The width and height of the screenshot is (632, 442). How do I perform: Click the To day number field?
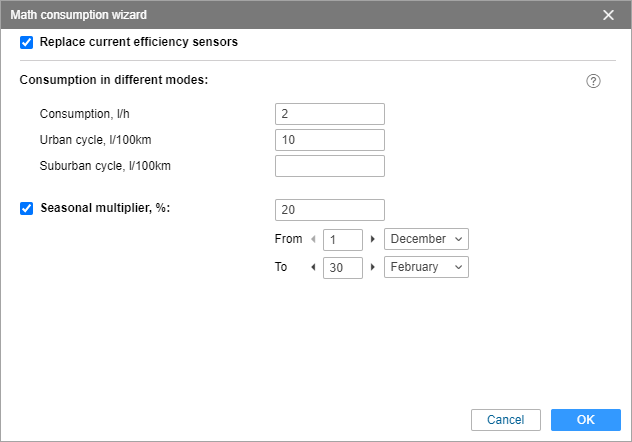click(343, 268)
